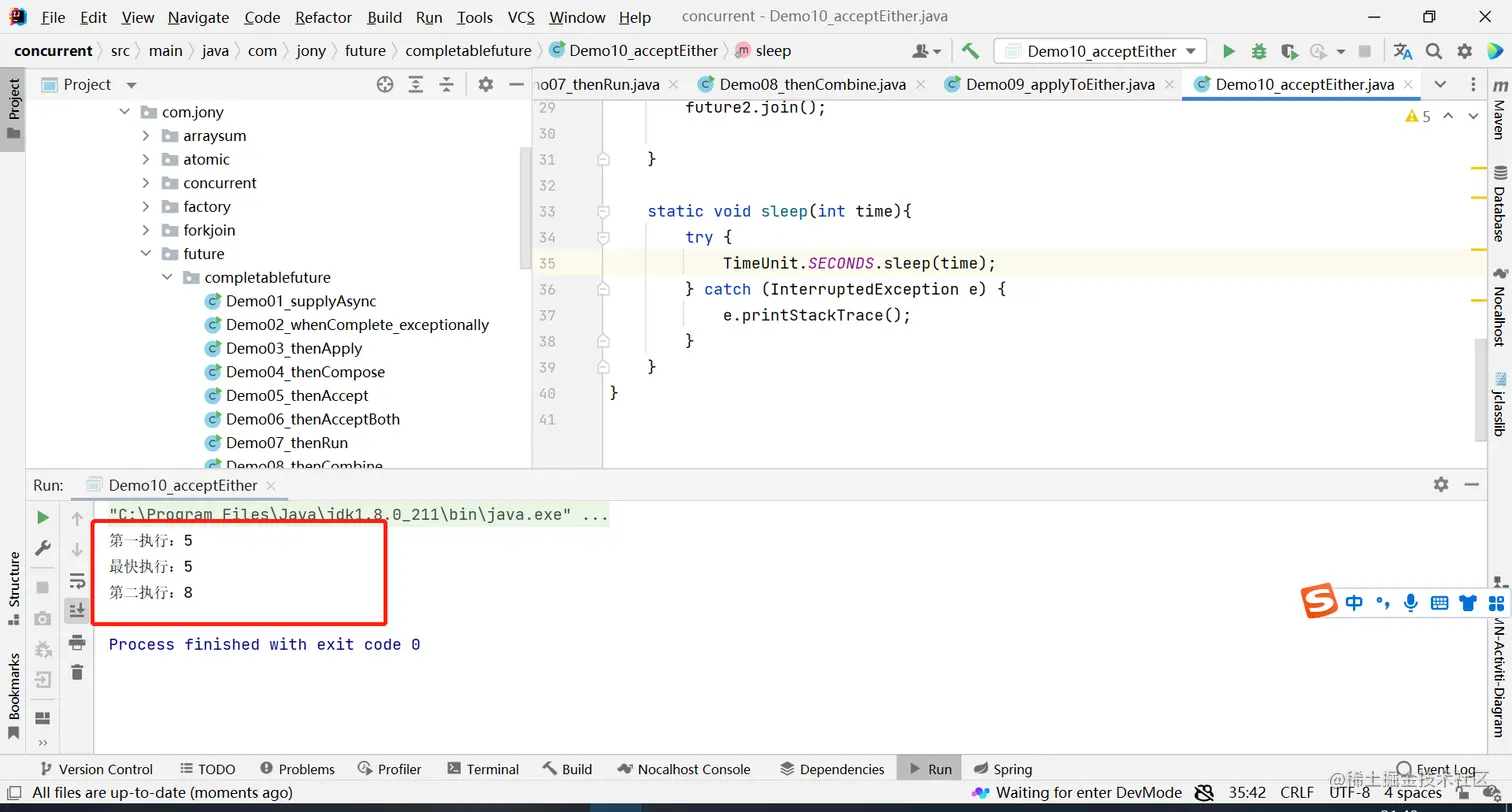
Task: Click the Project panel vertical scrollbar
Action: coord(525,208)
